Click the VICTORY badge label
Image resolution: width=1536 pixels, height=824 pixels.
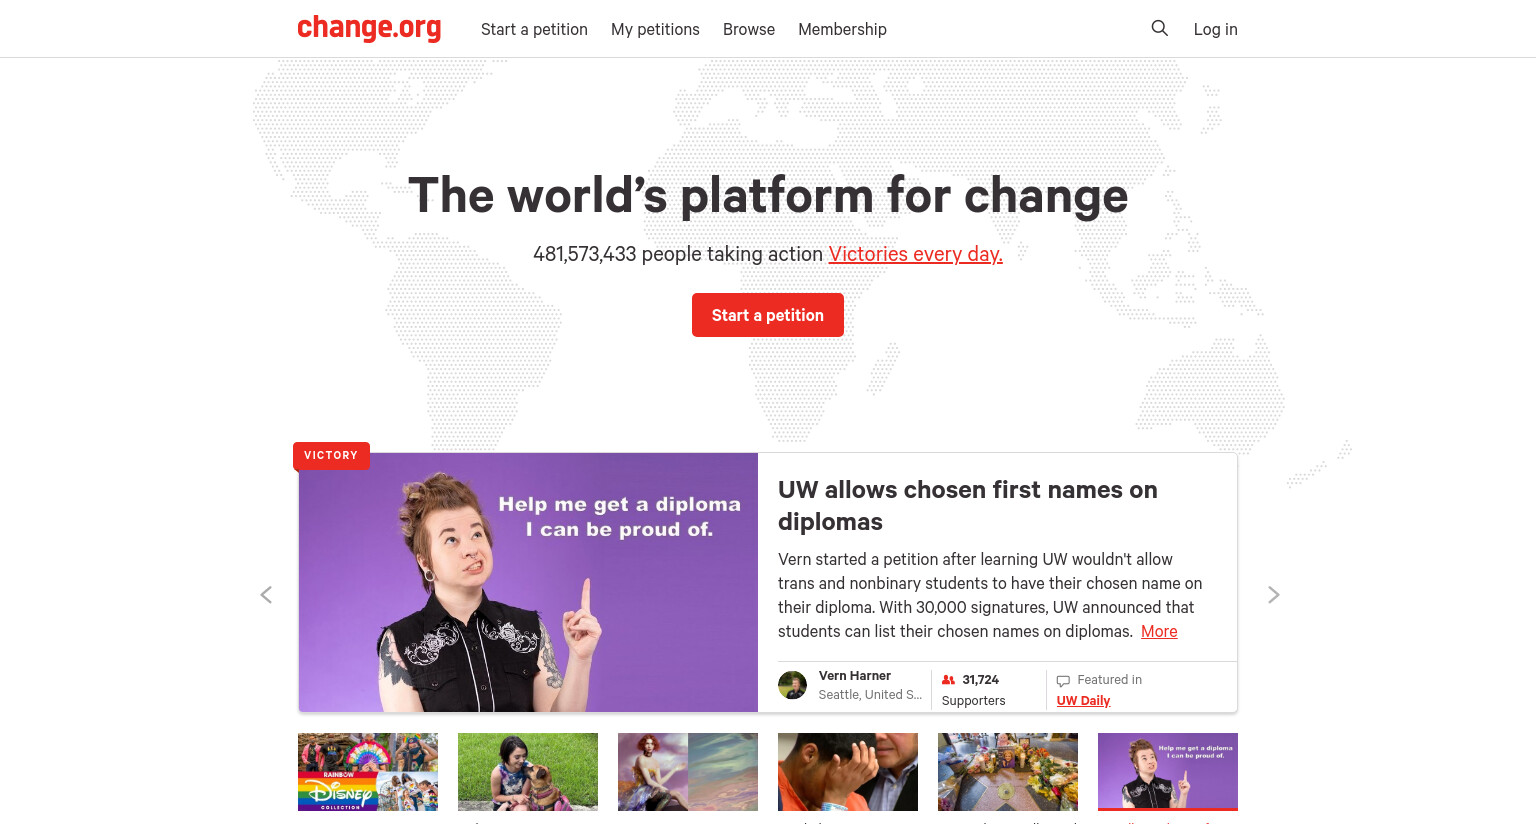coord(331,455)
